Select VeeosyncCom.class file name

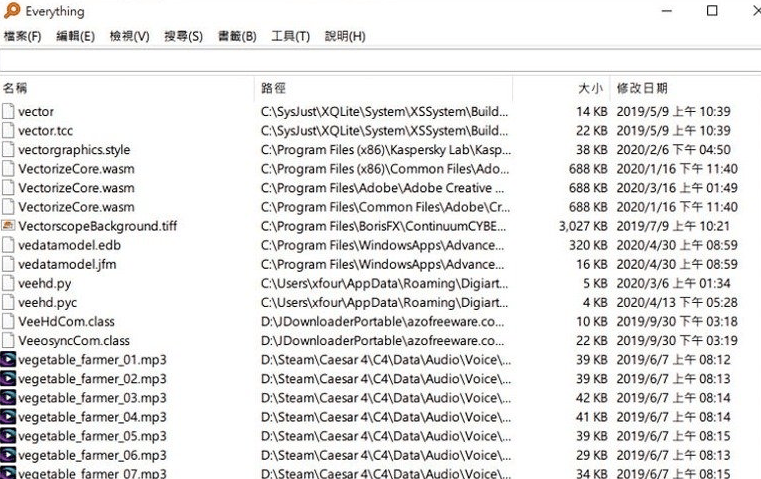click(x=74, y=341)
